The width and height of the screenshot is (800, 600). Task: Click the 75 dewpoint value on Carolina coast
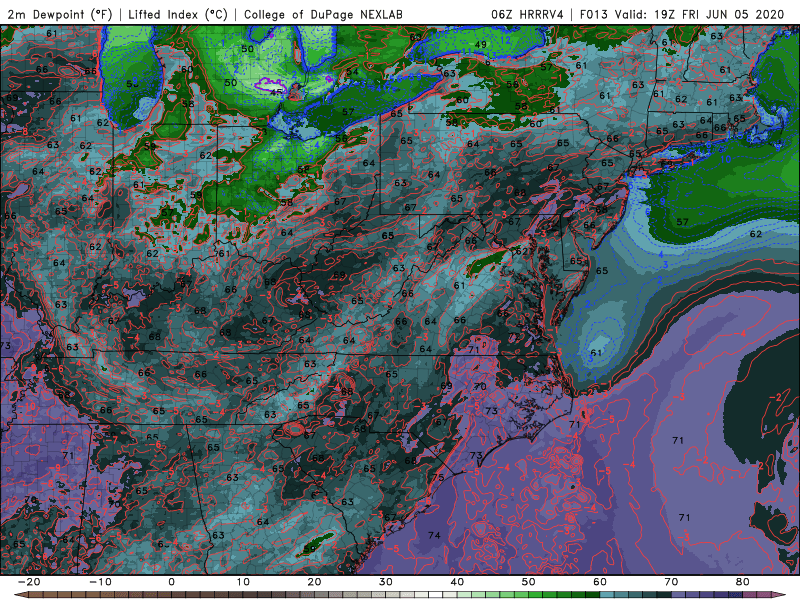(438, 478)
